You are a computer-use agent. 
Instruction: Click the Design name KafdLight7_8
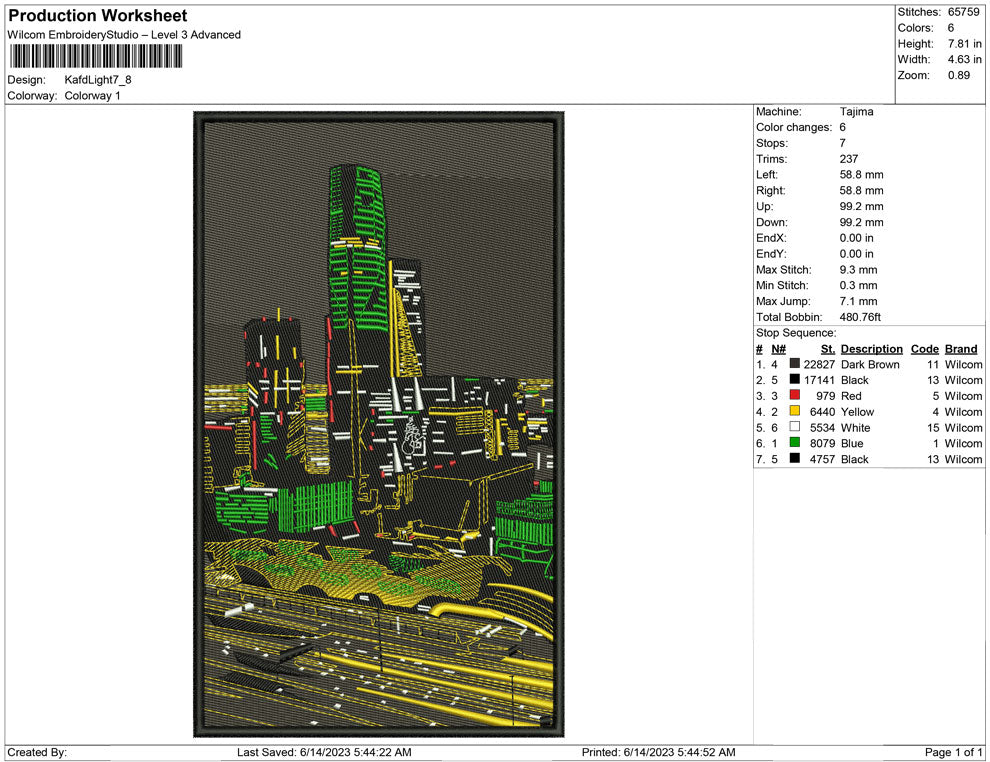pos(98,80)
